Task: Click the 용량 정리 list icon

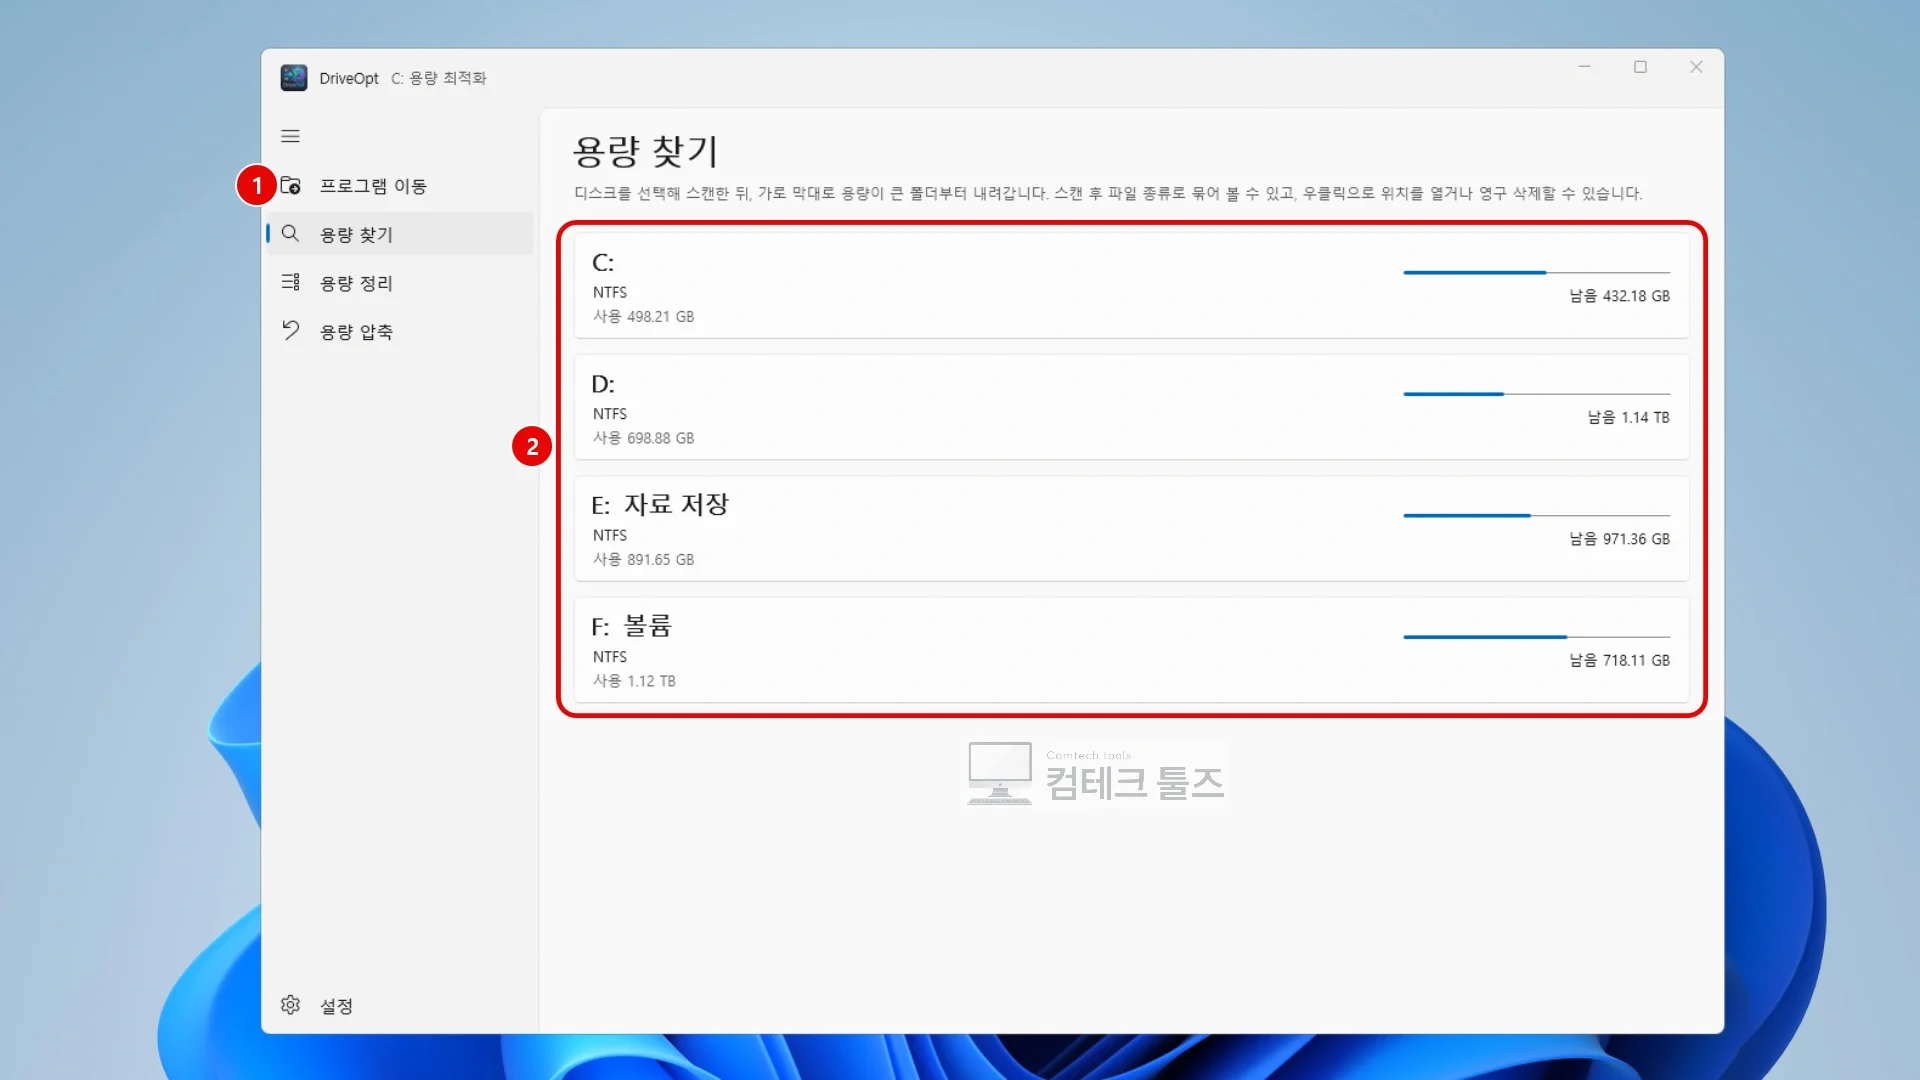Action: pos(290,282)
